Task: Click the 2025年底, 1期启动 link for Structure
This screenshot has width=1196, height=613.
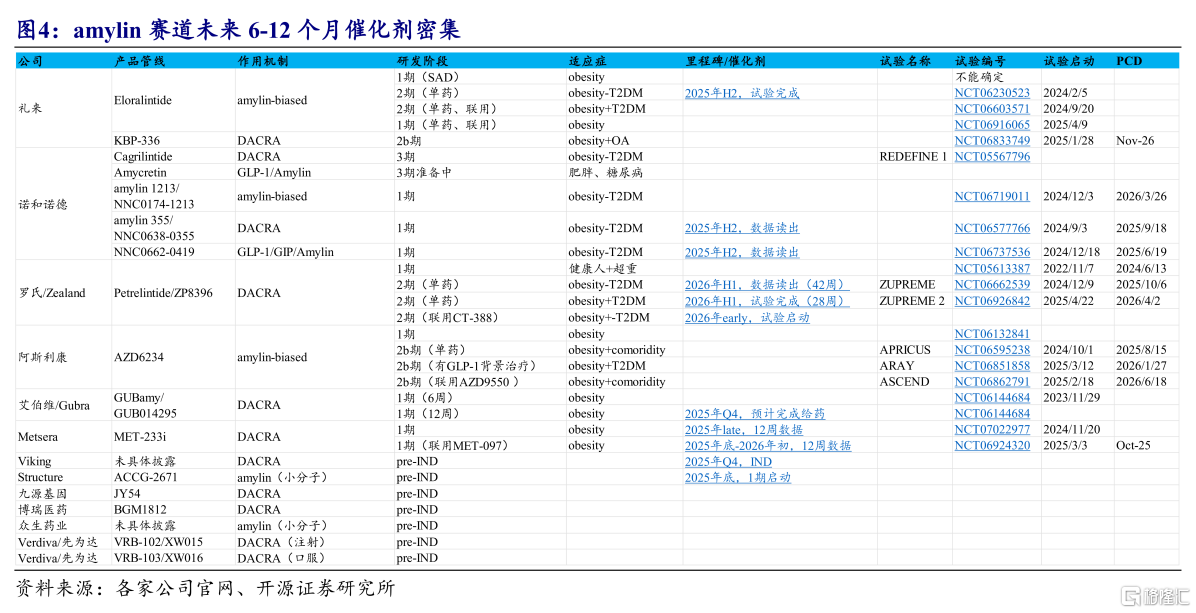Action: click(x=738, y=478)
